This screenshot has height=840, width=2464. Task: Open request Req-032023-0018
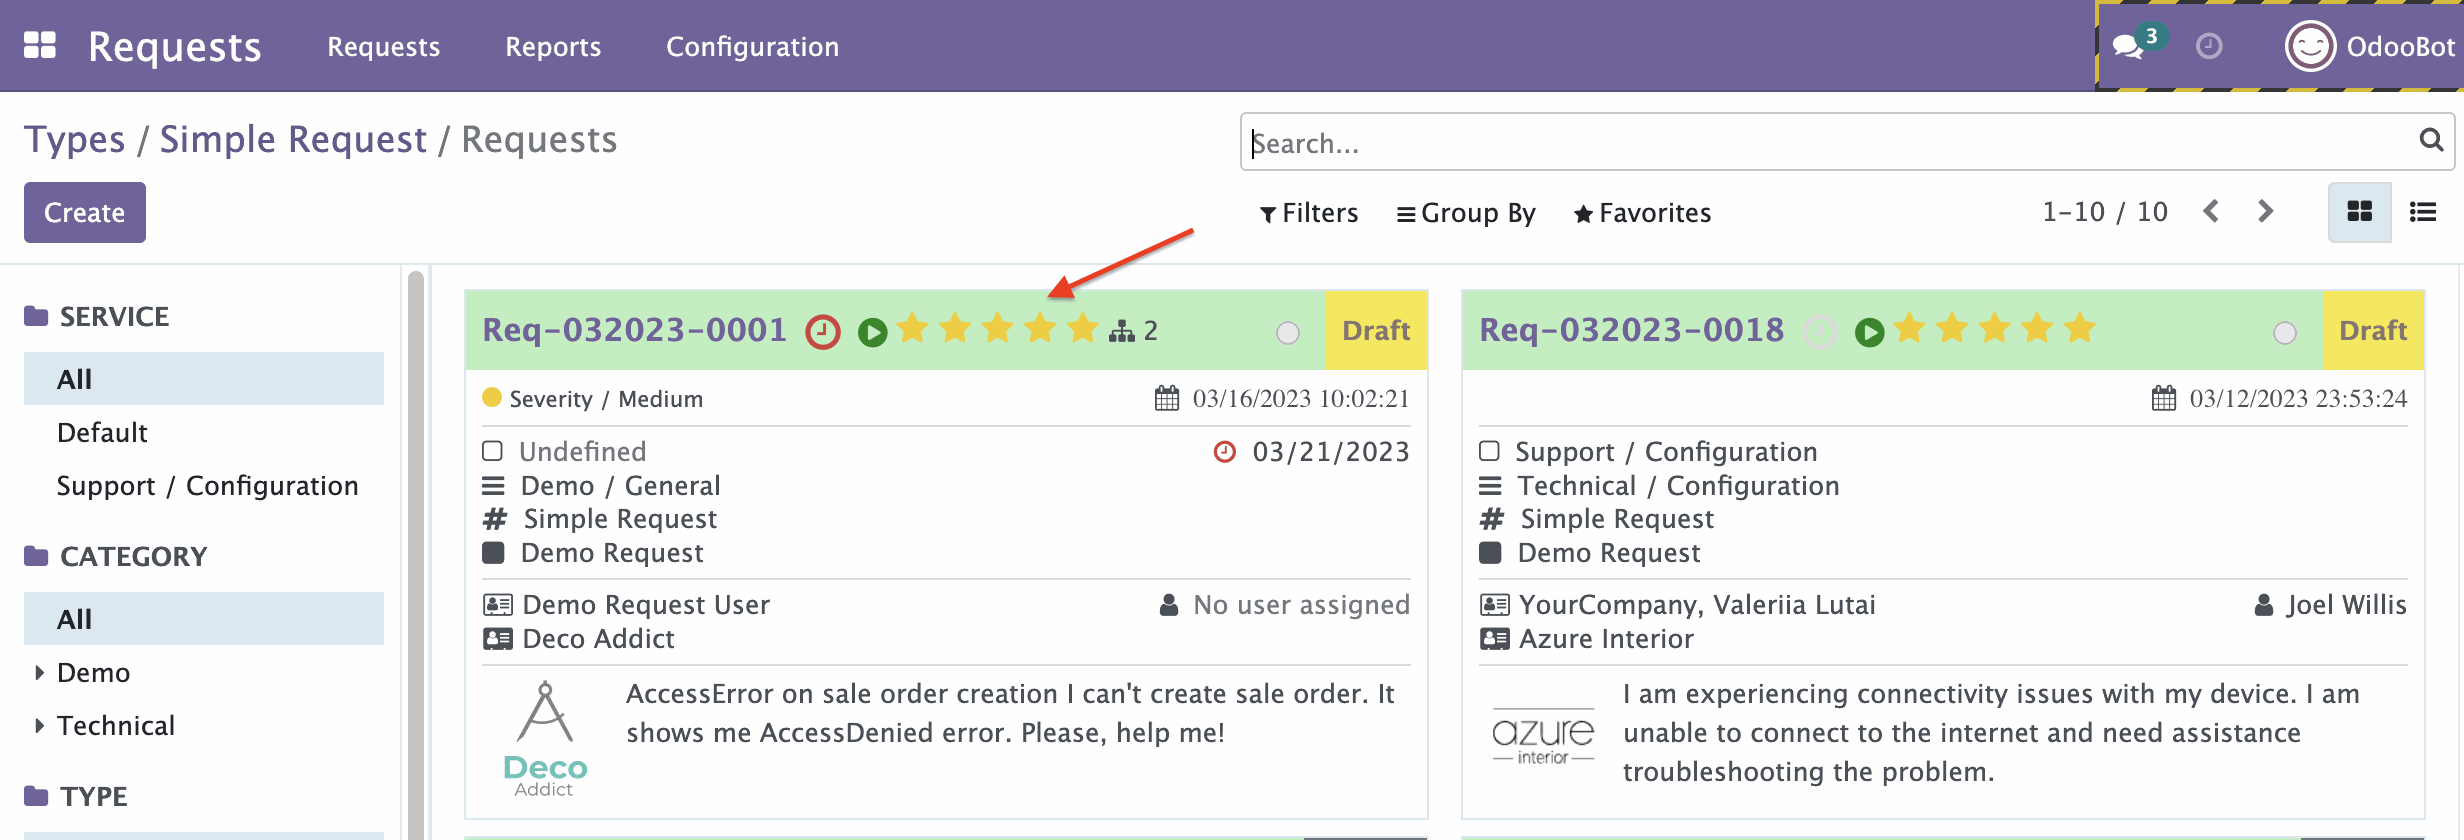pyautogui.click(x=1632, y=330)
